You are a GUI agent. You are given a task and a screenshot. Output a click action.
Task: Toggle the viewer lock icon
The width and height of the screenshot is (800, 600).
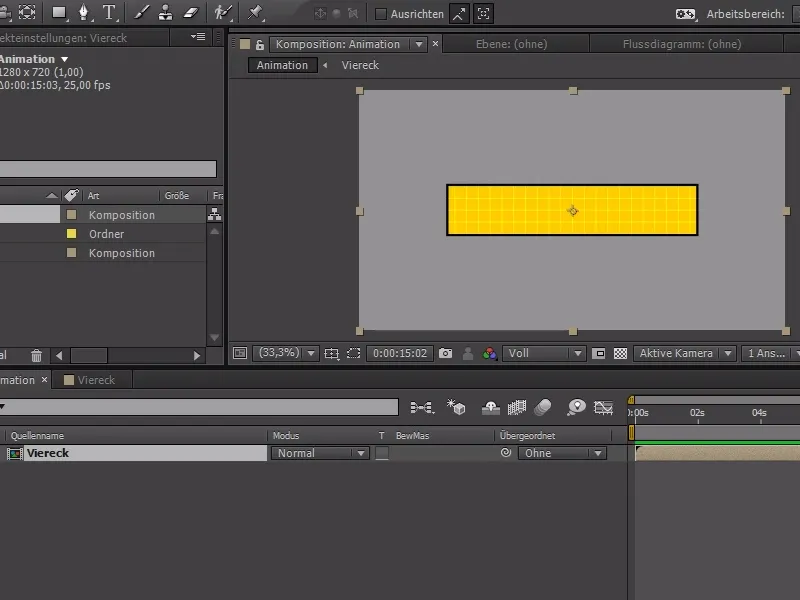259,45
